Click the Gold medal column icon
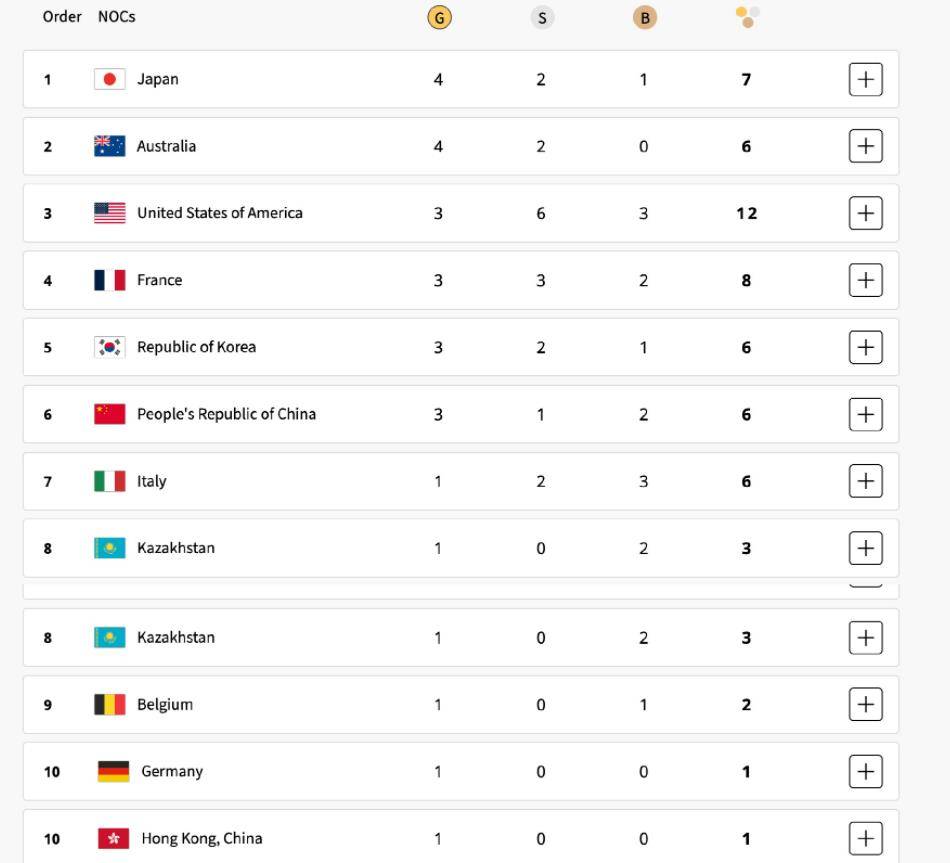The width and height of the screenshot is (950, 863). tap(439, 18)
